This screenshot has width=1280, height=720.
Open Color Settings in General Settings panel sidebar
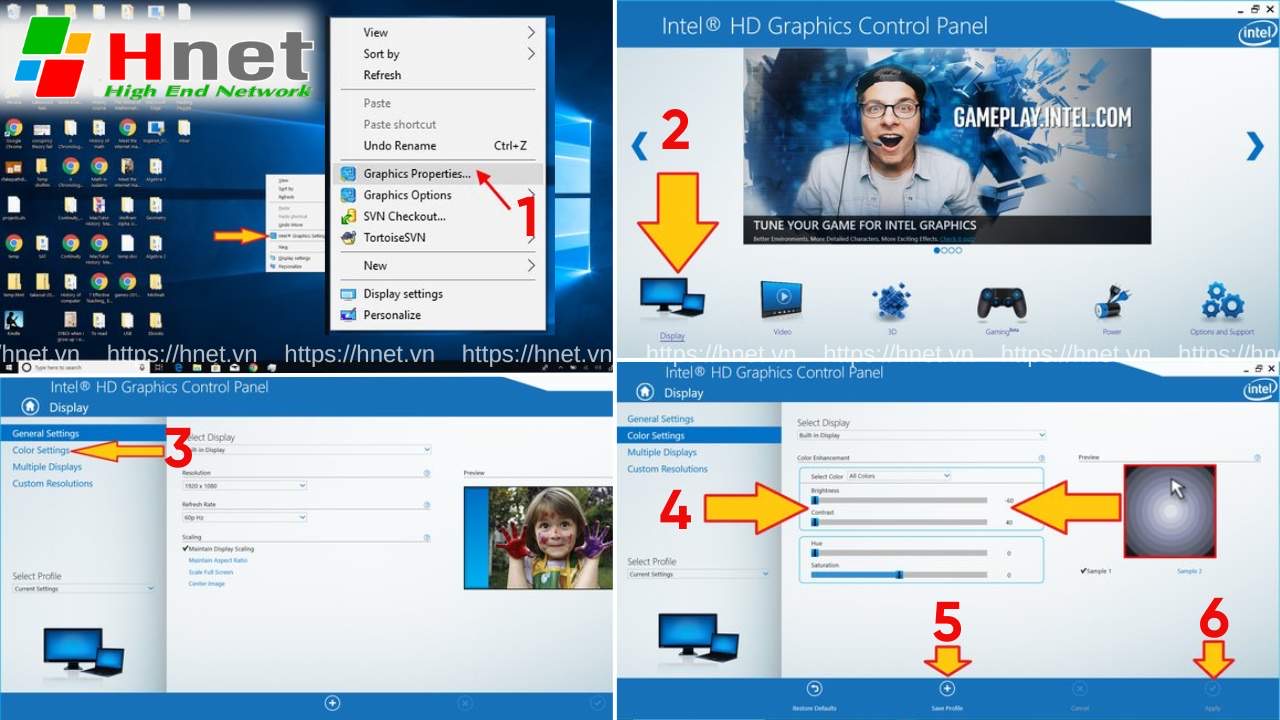[x=41, y=450]
